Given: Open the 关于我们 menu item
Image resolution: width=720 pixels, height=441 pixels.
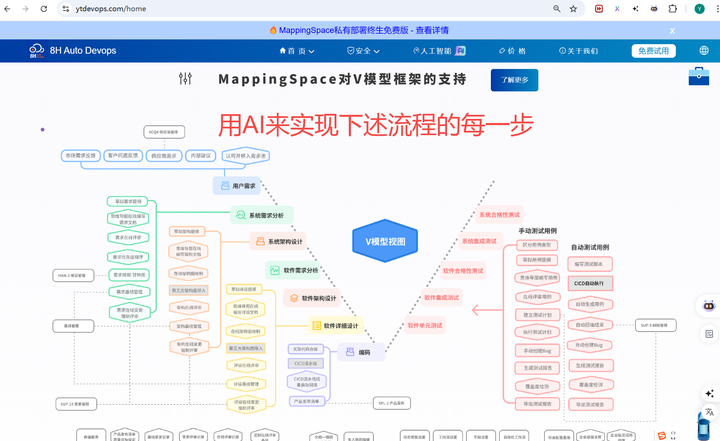Looking at the screenshot, I should [578, 51].
